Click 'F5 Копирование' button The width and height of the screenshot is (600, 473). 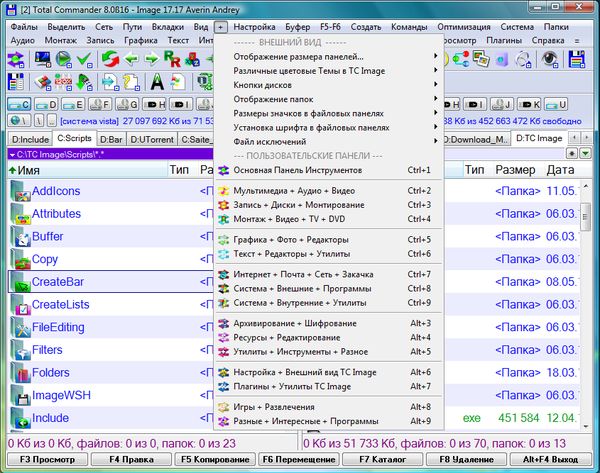point(215,459)
